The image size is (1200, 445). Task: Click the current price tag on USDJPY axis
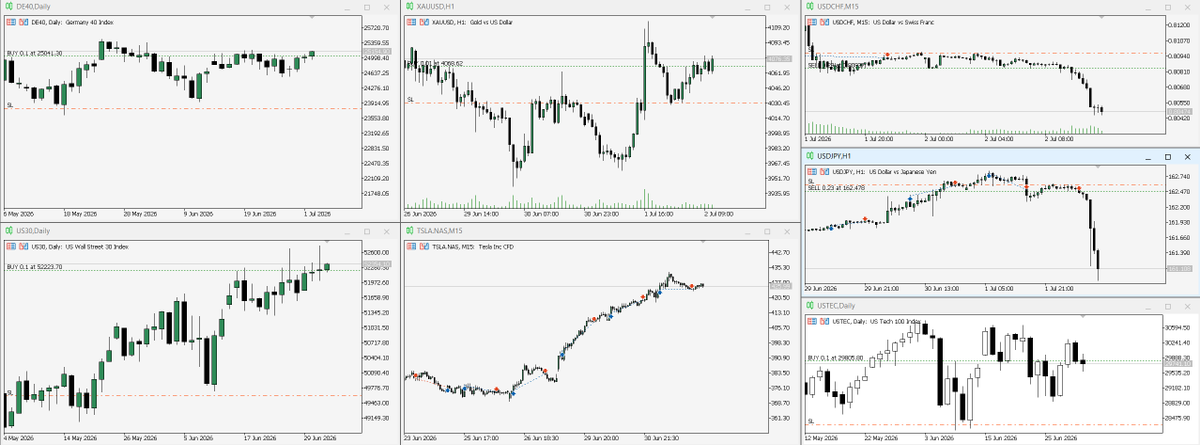tap(1179, 269)
